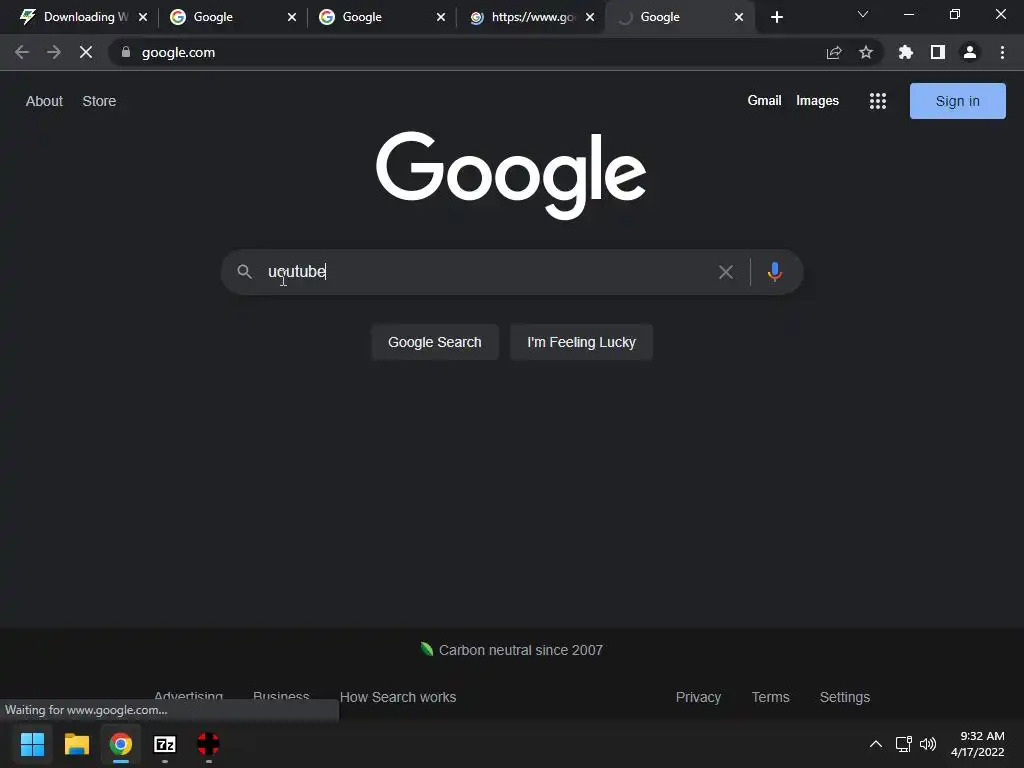Select the active loading Google tab
Viewport: 1024px width, 768px height.
pos(679,17)
